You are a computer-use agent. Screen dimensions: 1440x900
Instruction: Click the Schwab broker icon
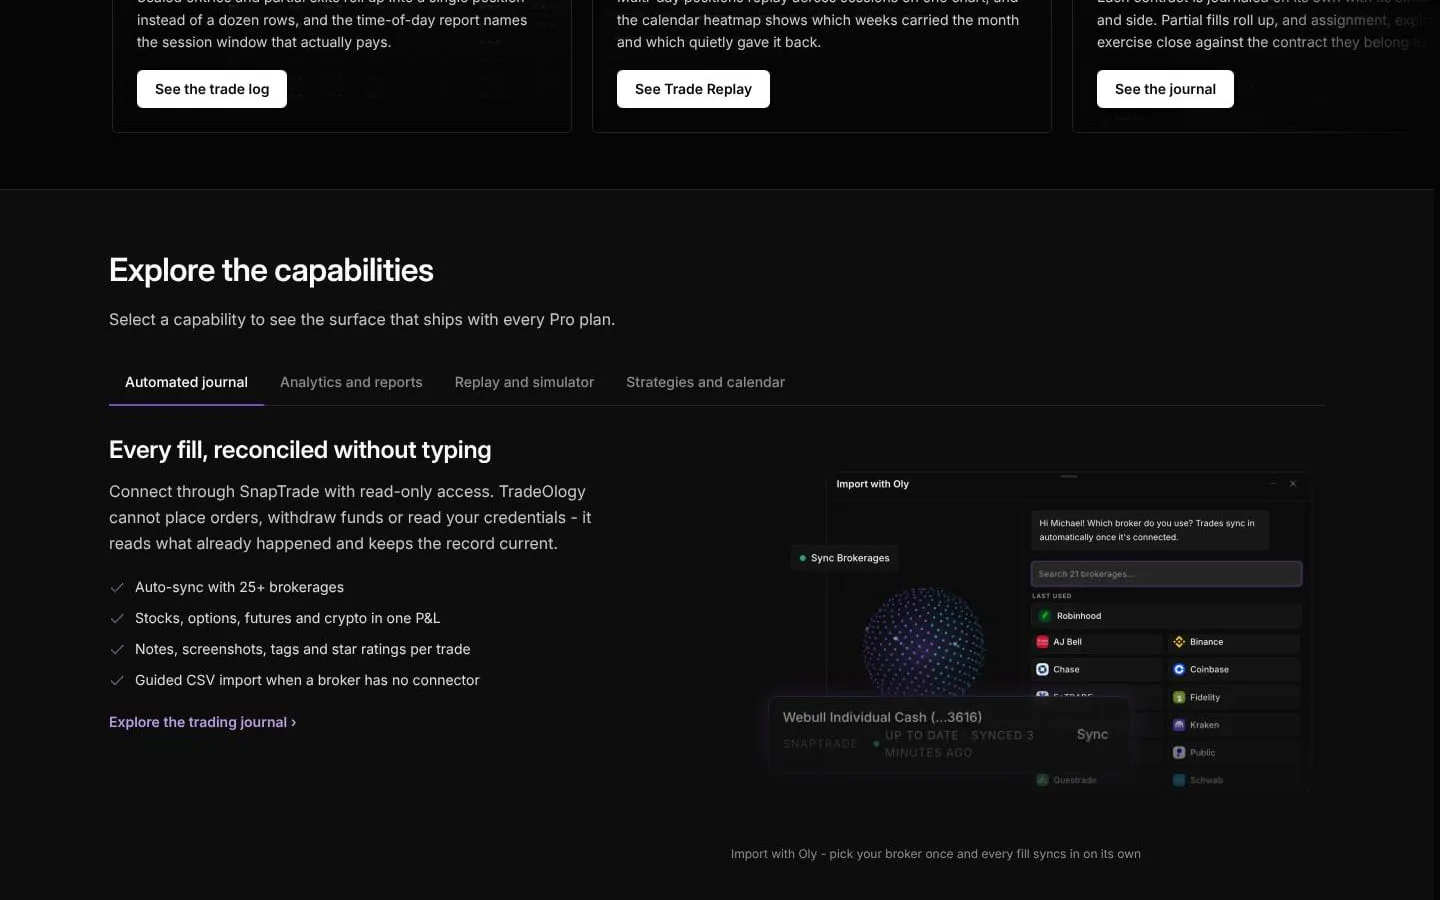click(x=1179, y=780)
